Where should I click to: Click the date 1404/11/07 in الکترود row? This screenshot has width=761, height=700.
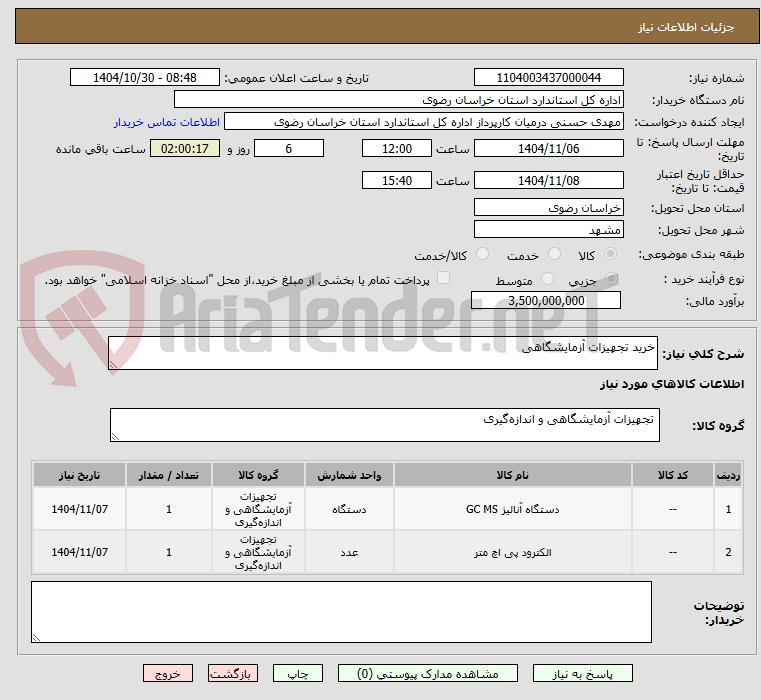pyautogui.click(x=79, y=552)
